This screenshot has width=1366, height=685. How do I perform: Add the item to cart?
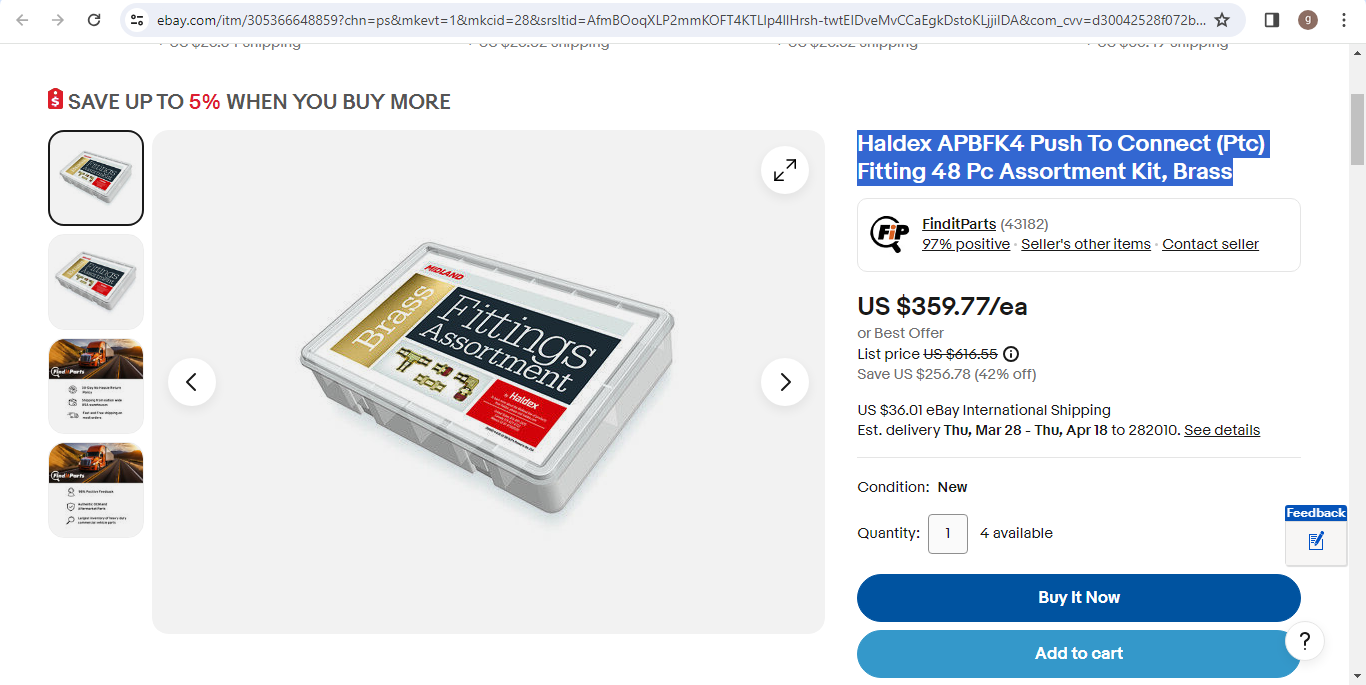tap(1079, 654)
